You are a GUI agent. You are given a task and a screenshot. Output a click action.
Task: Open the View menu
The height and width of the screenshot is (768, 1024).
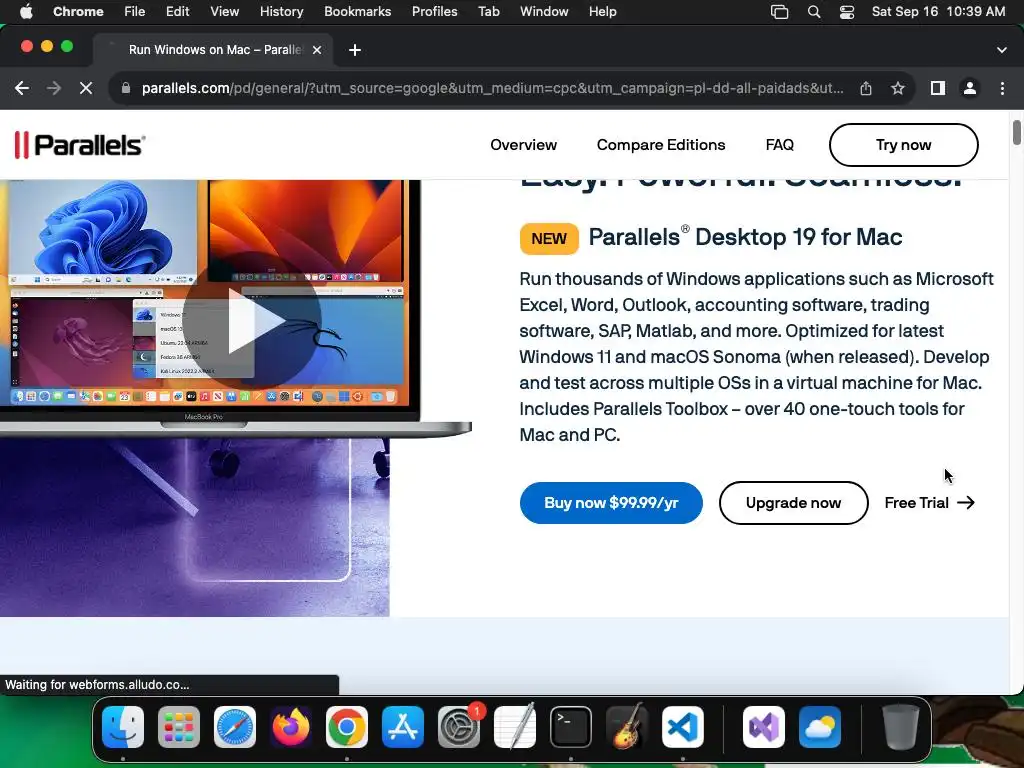click(224, 12)
